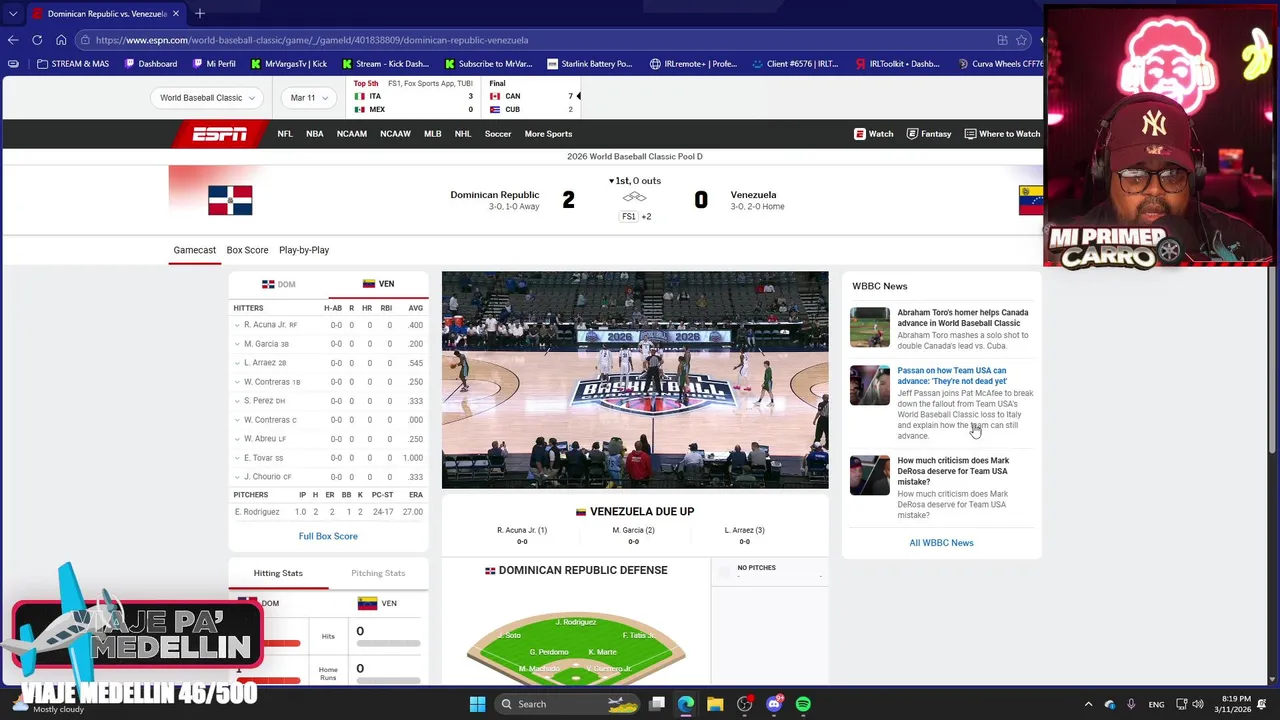Go to browser home page

coord(61,40)
